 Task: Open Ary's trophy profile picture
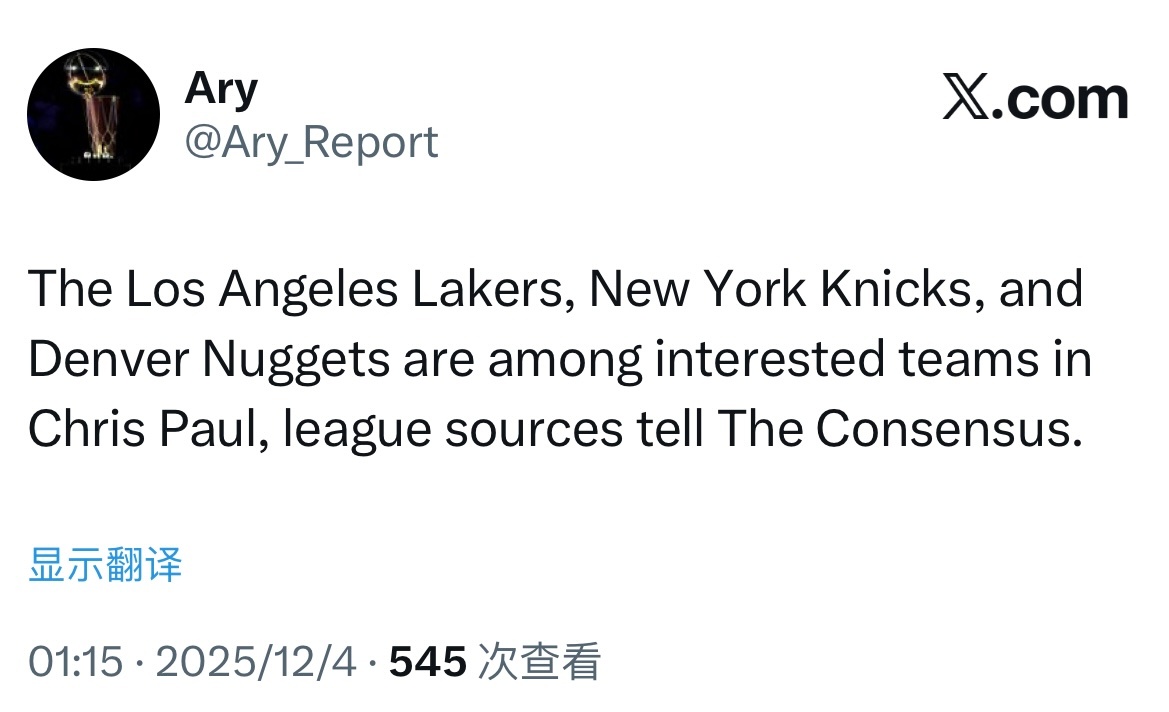coord(93,114)
